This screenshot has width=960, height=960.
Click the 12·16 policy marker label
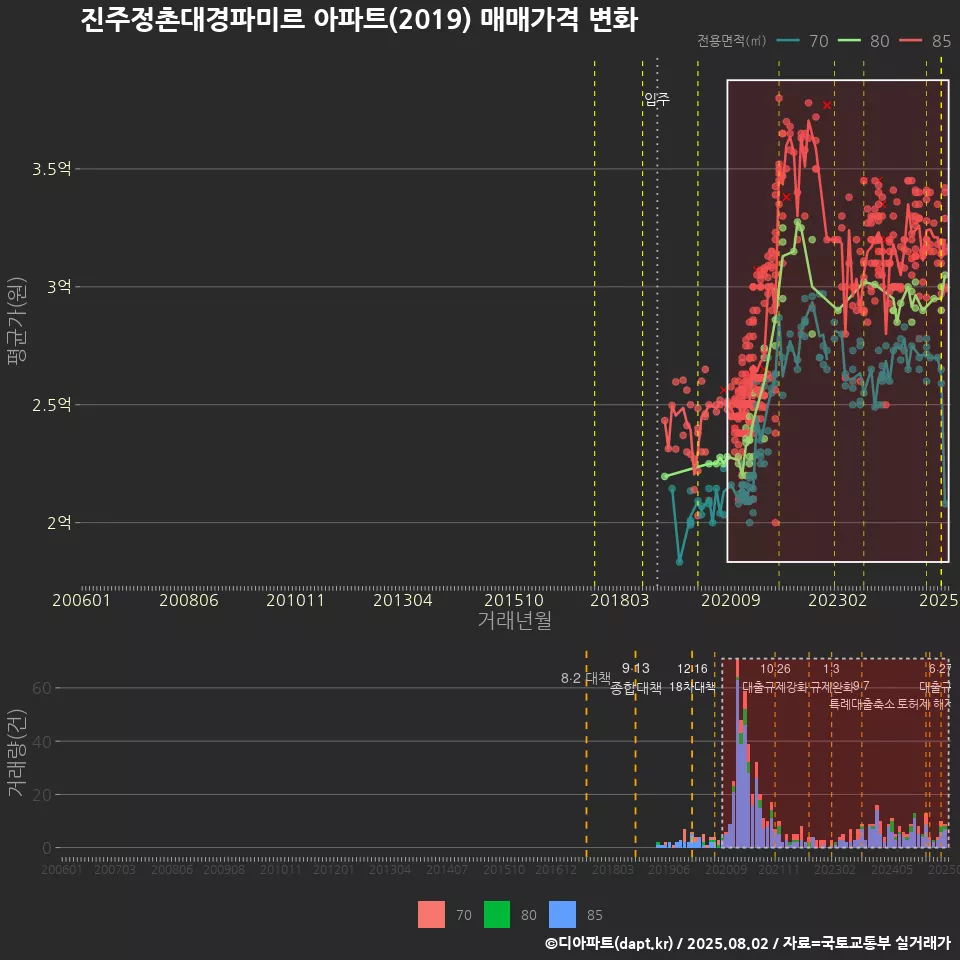pyautogui.click(x=692, y=669)
